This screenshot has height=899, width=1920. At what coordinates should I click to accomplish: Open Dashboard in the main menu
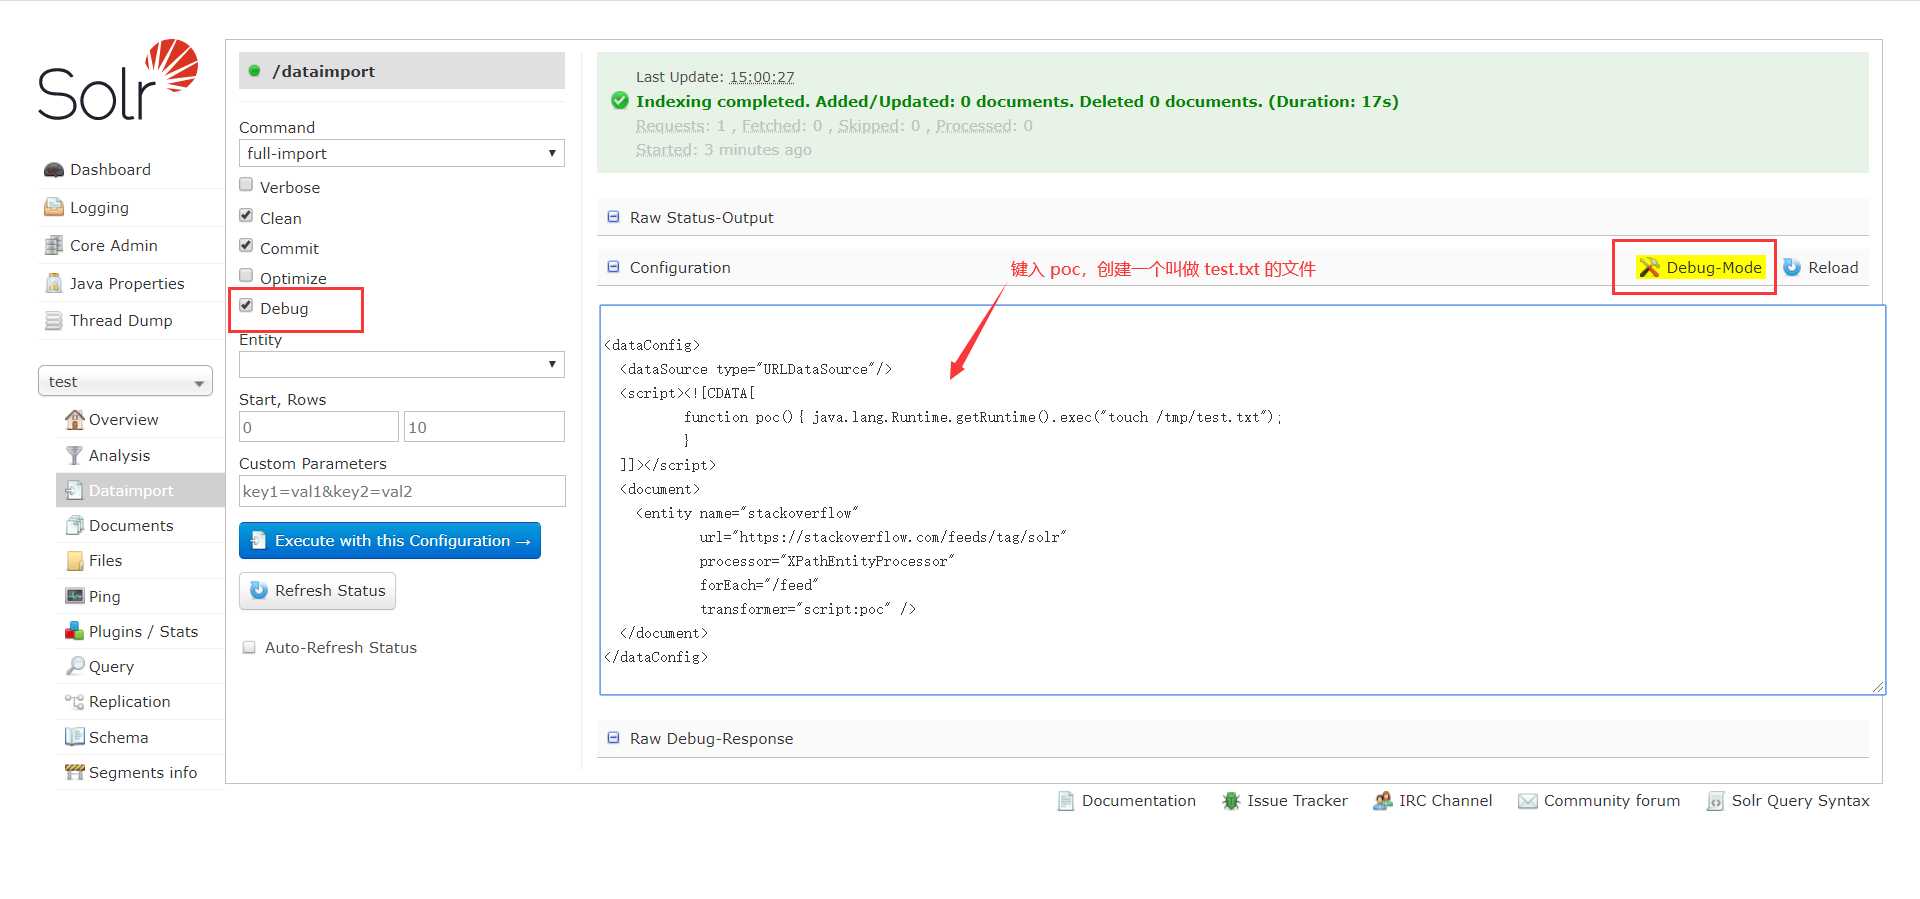point(110,170)
